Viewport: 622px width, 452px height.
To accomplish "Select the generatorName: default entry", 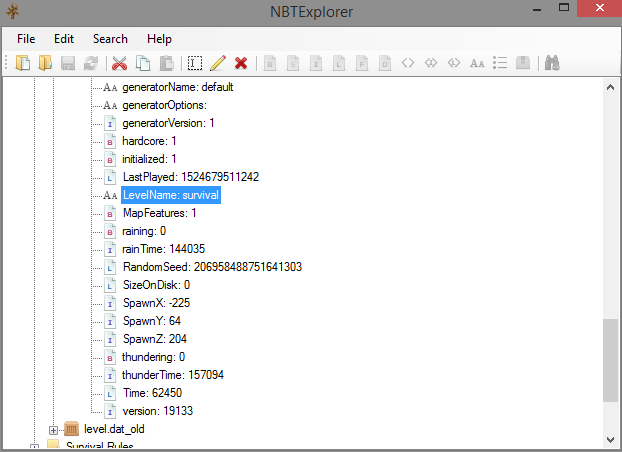I will (177, 87).
